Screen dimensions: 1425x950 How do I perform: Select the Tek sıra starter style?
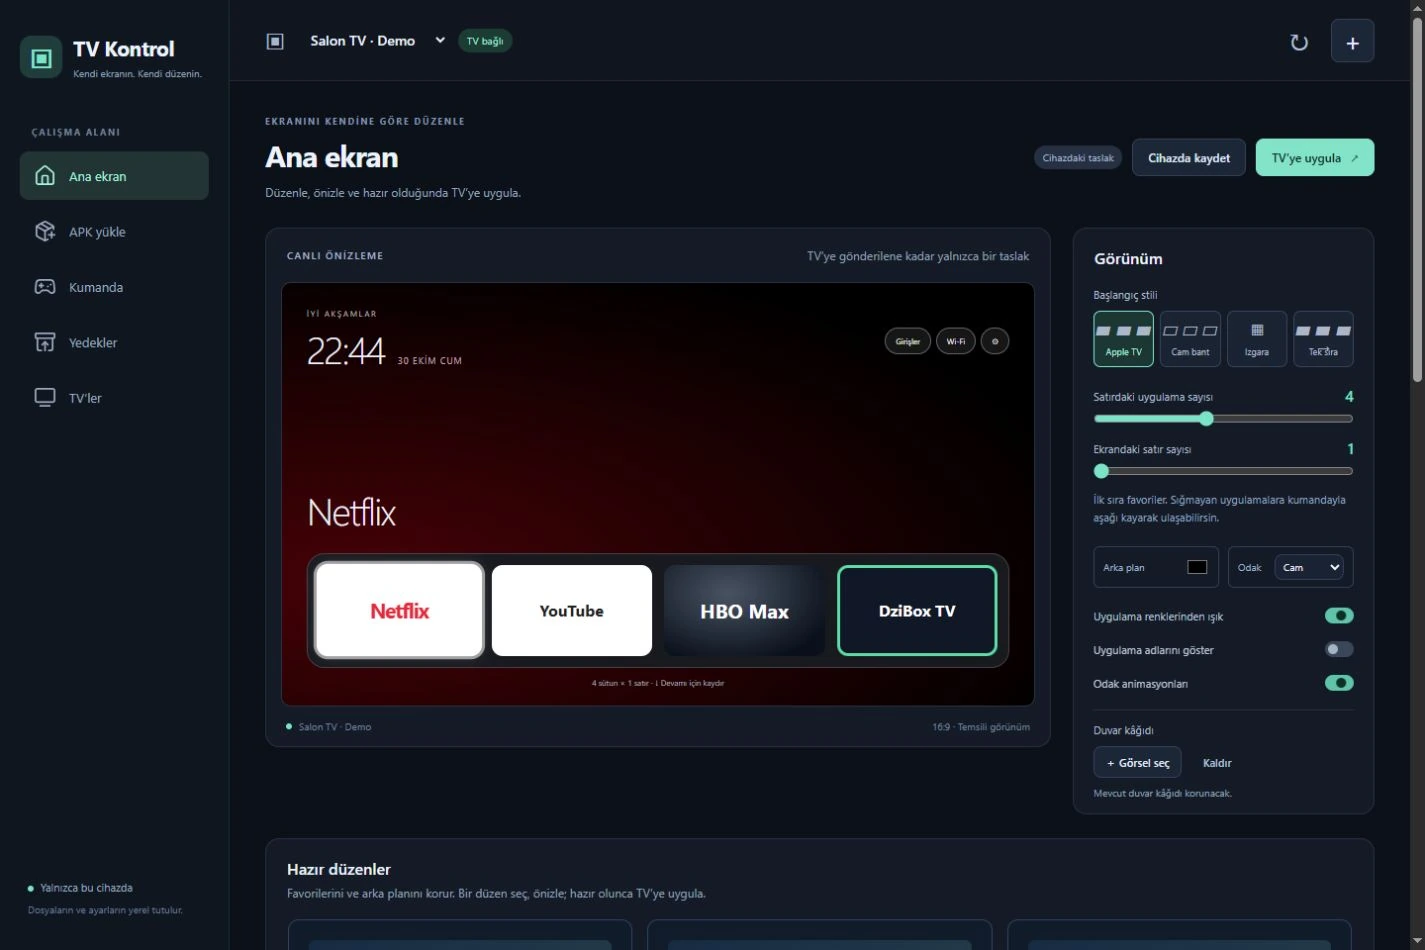[1323, 339]
